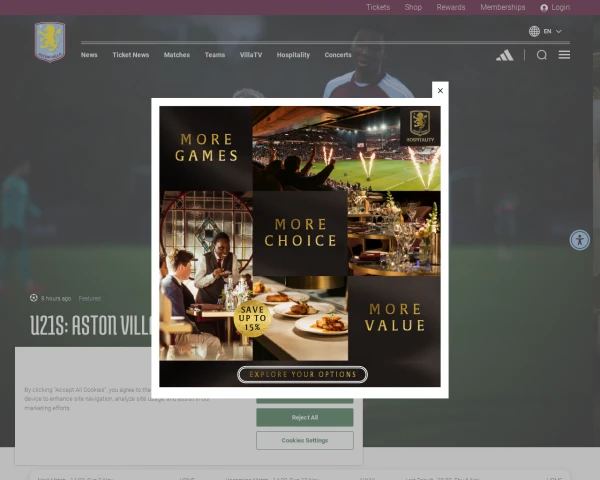Select the Hospitality menu item
Screen dimensions: 600x480
tap(293, 55)
